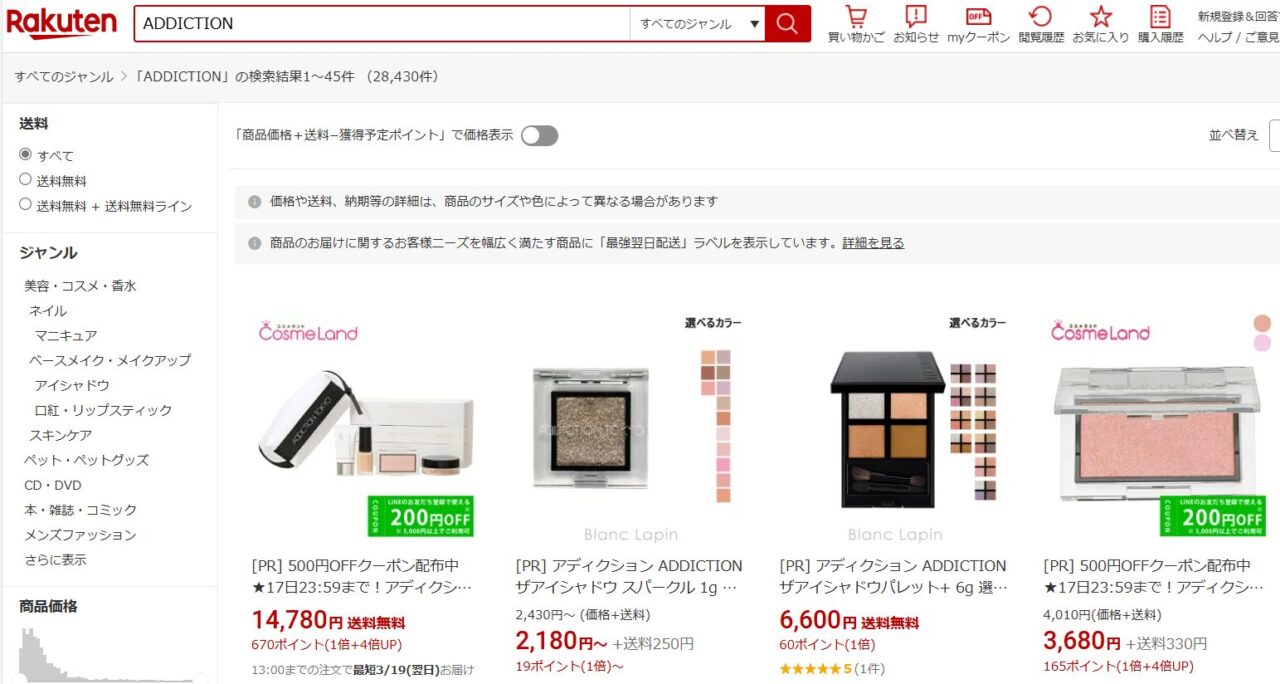Open browsing history (閲覧履歴) icon
This screenshot has height=684, width=1280.
click(1041, 25)
